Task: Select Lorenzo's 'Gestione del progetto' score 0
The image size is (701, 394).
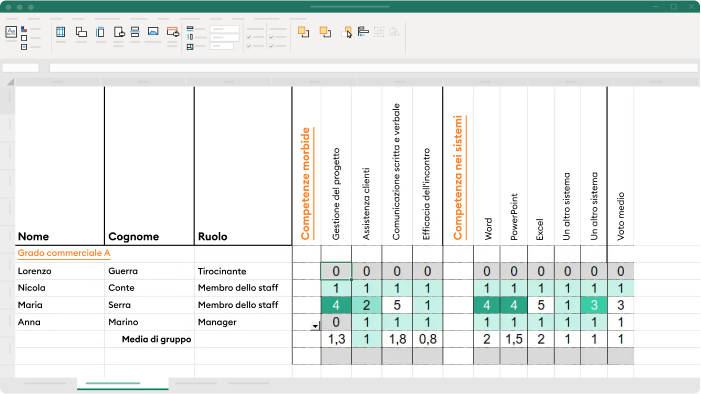Action: 336,271
